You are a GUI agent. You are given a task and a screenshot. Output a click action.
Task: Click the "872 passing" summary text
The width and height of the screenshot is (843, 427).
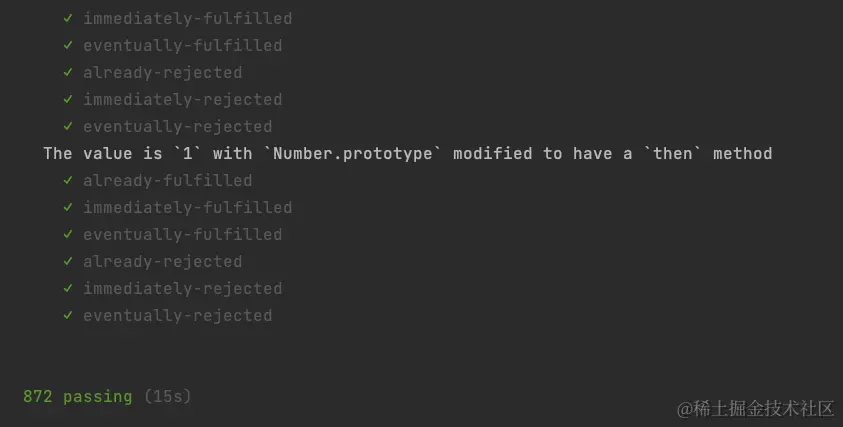tap(77, 397)
